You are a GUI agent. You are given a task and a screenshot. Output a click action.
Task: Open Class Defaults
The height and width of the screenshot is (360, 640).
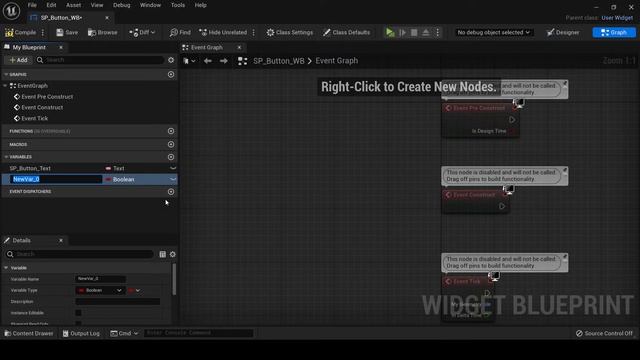[x=347, y=32]
